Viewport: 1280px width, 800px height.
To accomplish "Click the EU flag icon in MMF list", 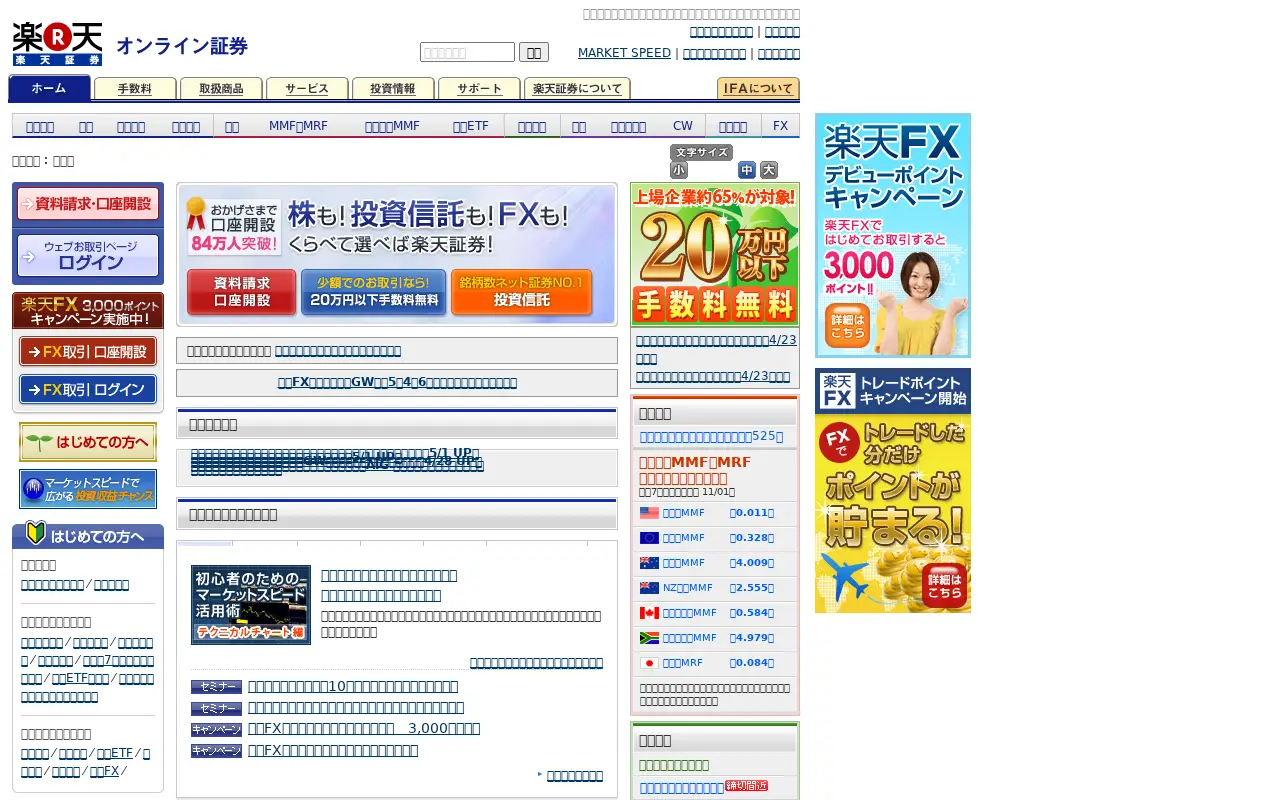I will coord(649,538).
